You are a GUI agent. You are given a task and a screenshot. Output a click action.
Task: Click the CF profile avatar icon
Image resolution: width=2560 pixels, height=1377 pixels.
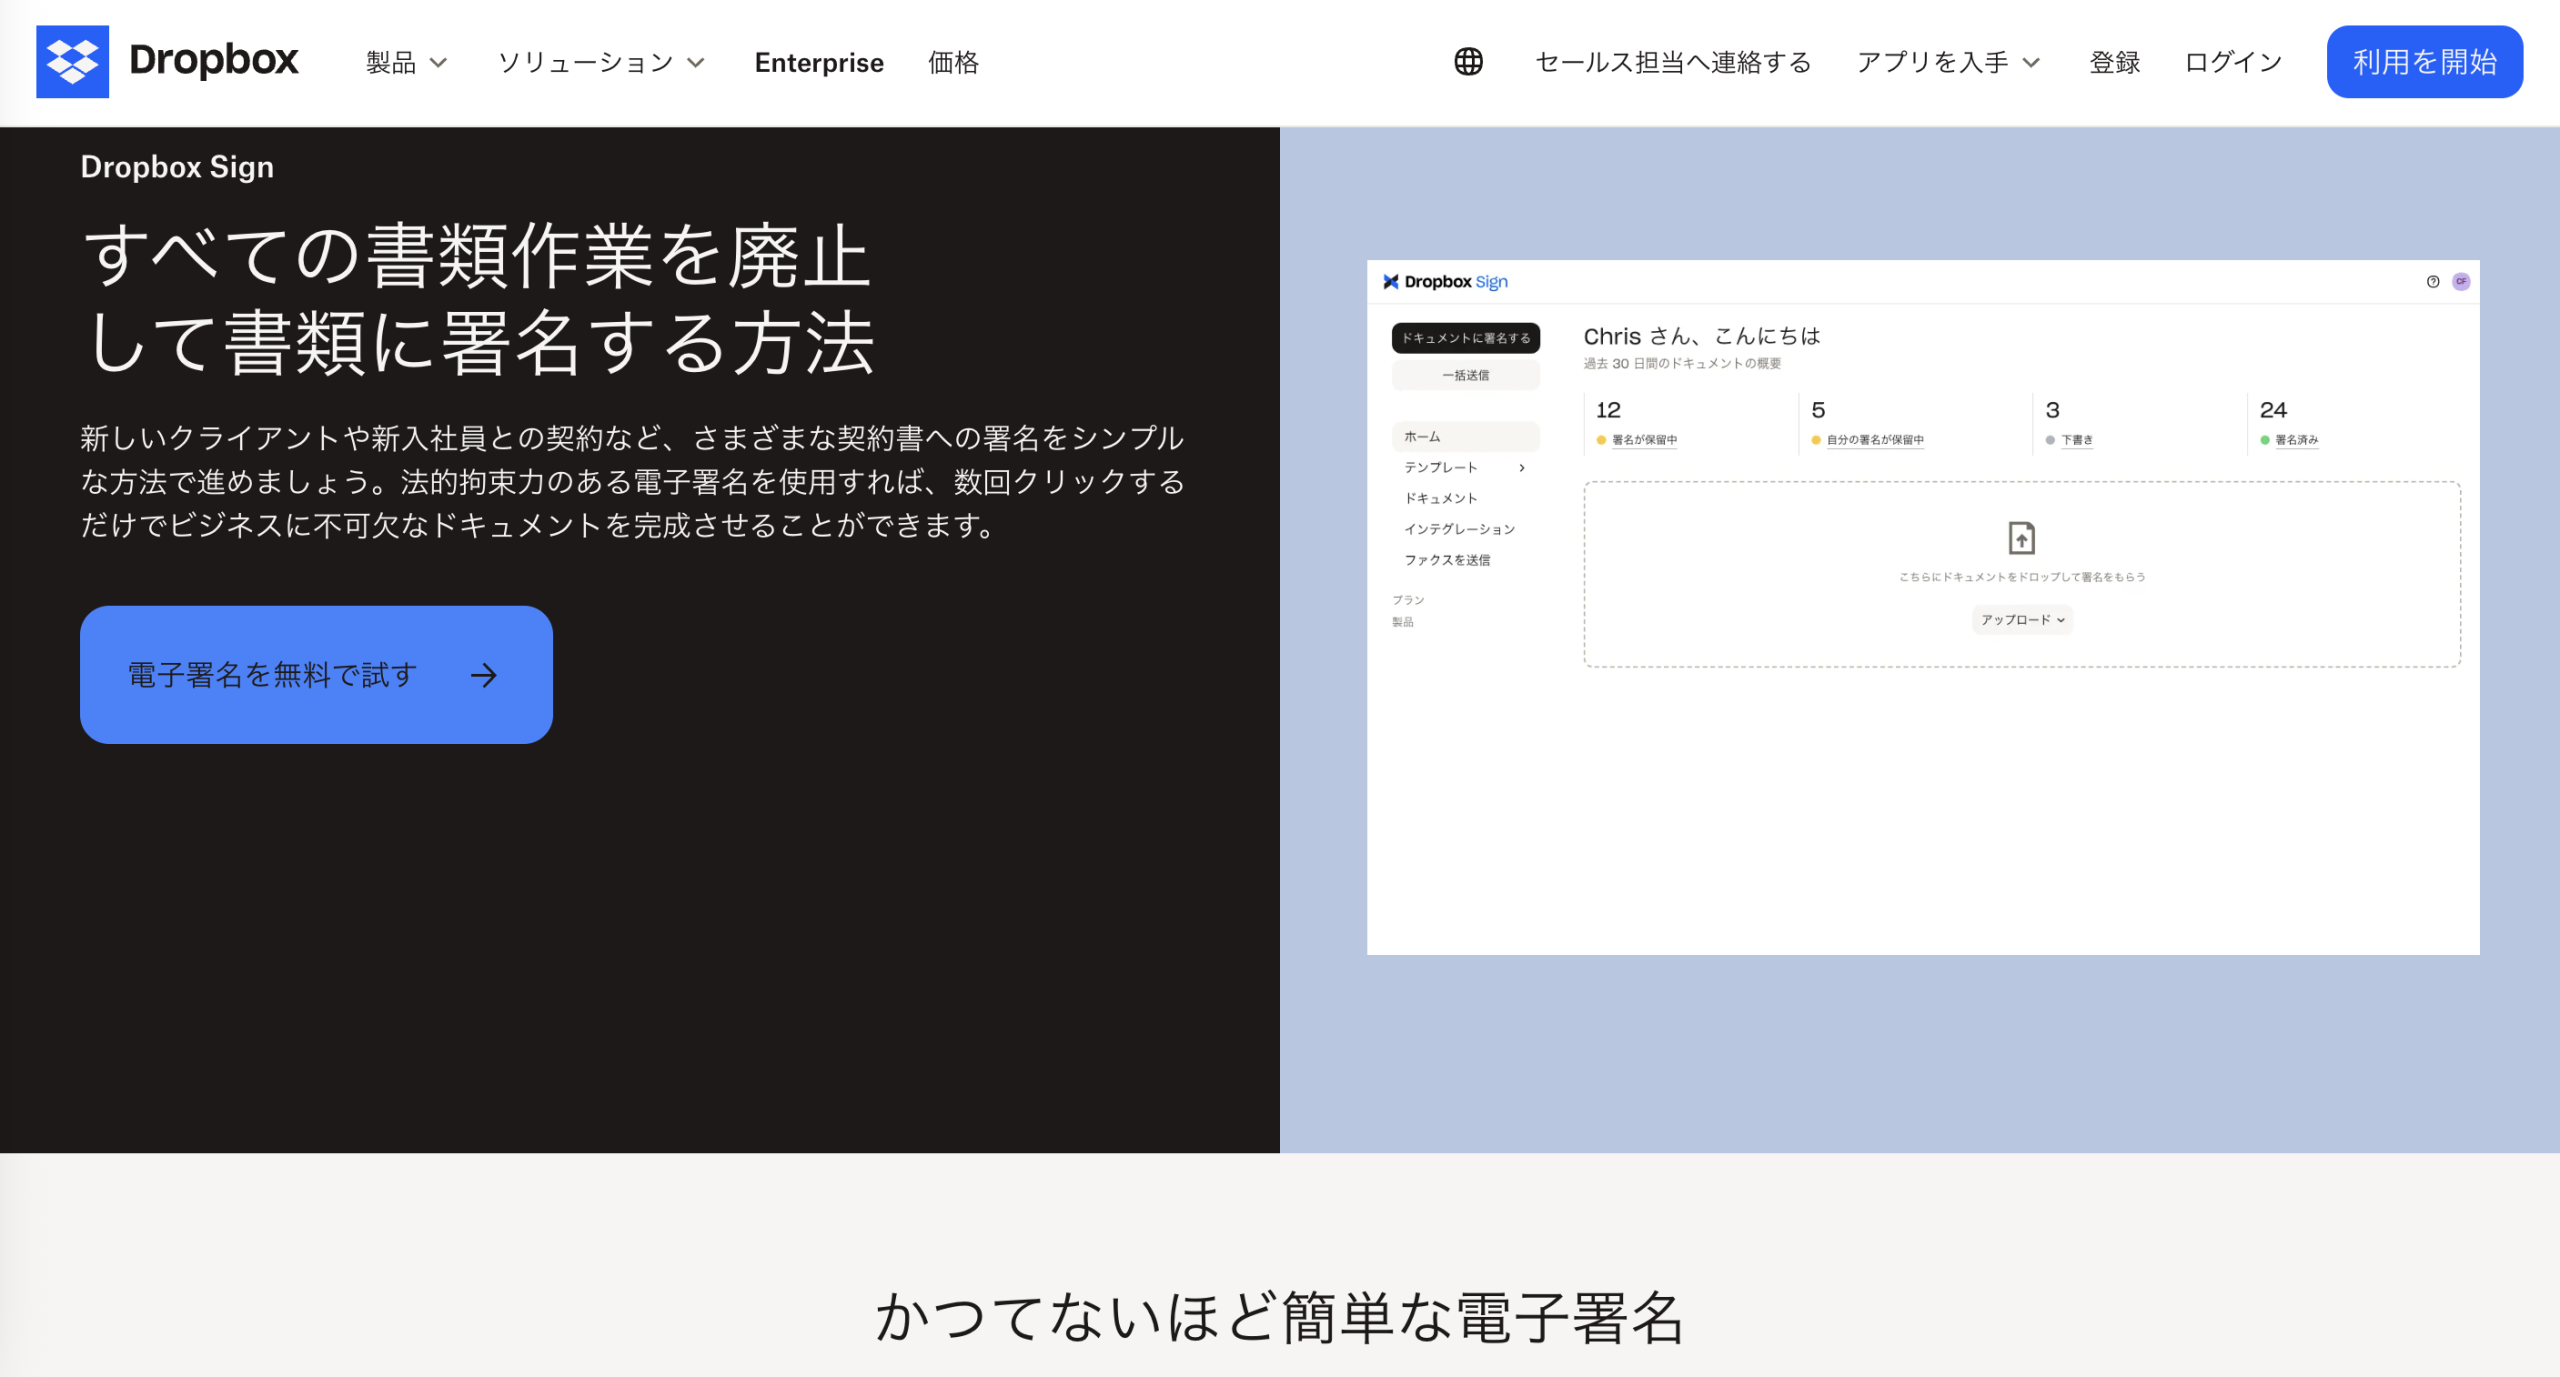click(x=2461, y=281)
